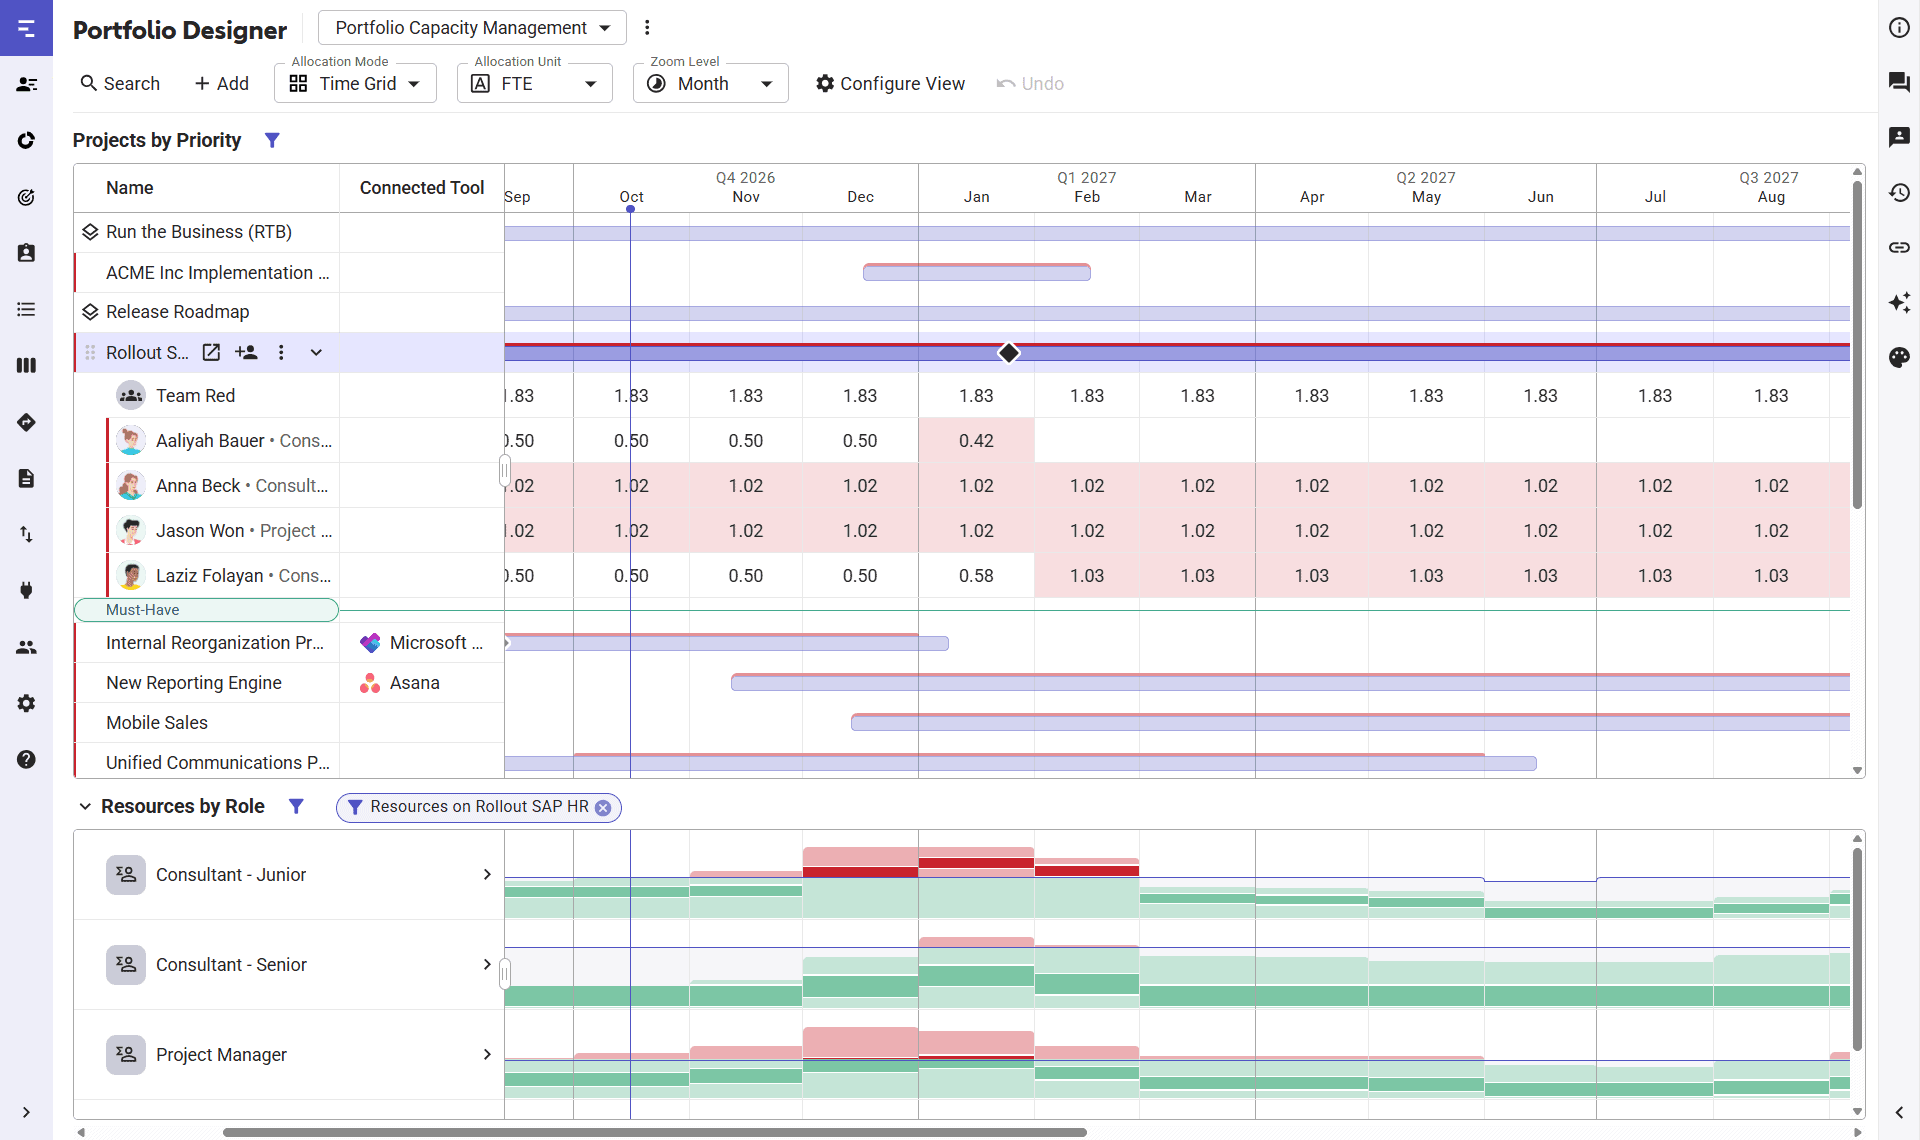
Task: Expand the left sidebar with bottom chevron
Action: [26, 1112]
